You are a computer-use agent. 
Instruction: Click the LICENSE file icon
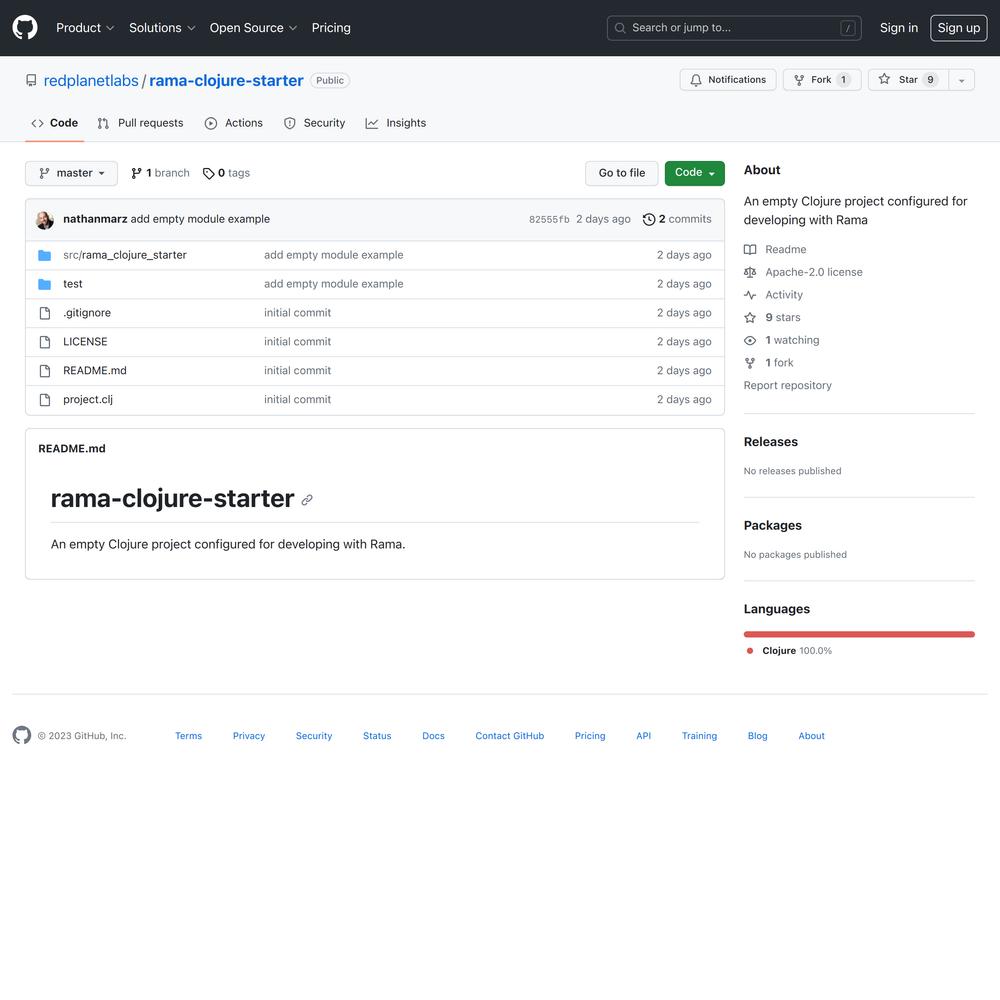[x=45, y=342]
